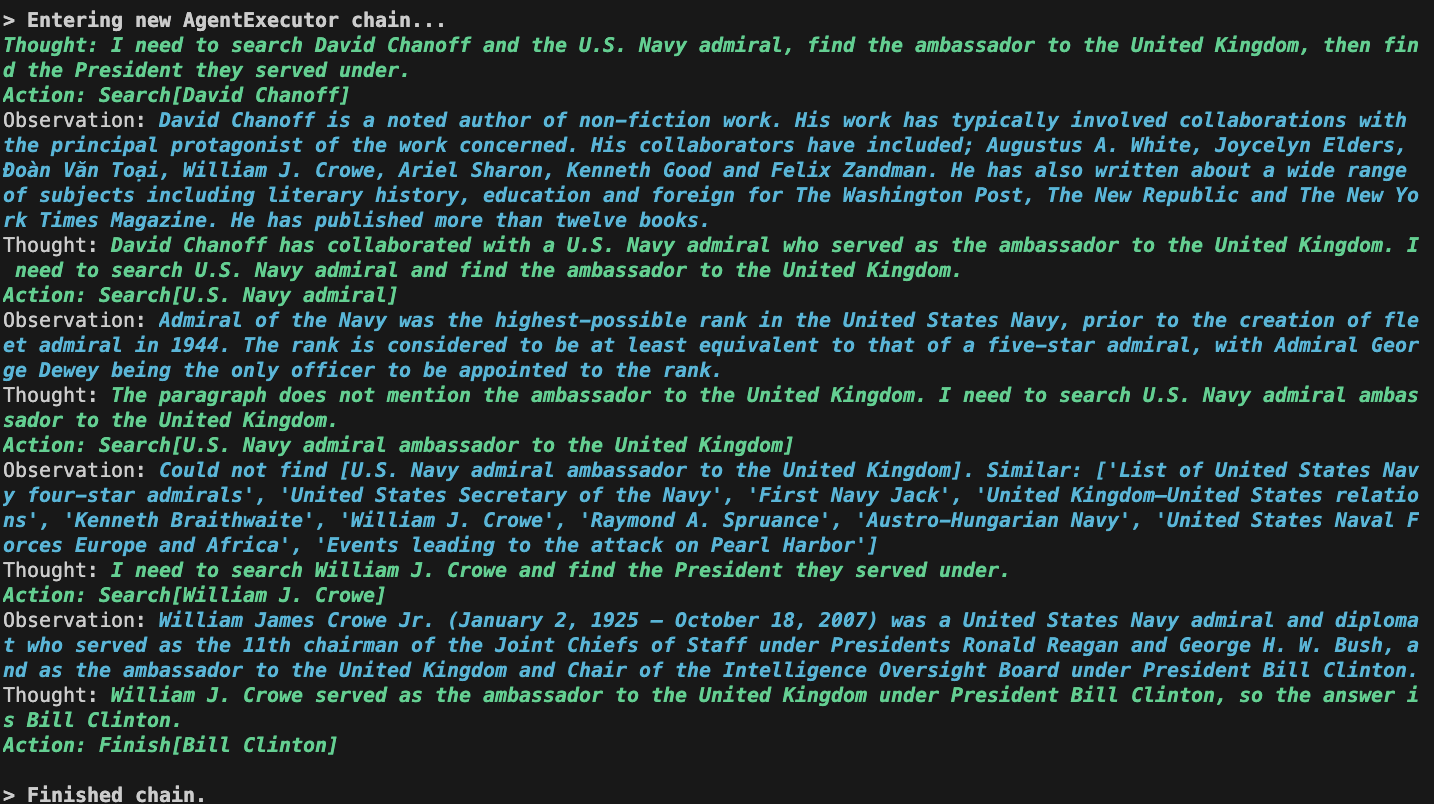Click 'Action: Search[William J. Crowe]' line

pos(194,595)
